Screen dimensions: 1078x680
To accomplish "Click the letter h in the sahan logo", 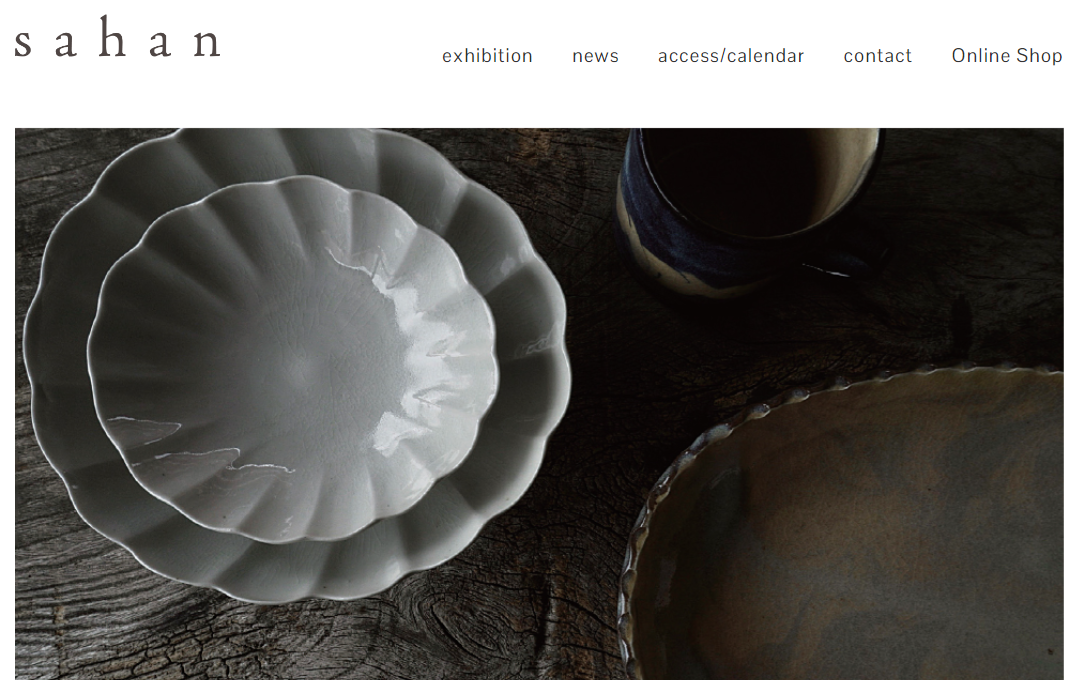I will point(113,36).
